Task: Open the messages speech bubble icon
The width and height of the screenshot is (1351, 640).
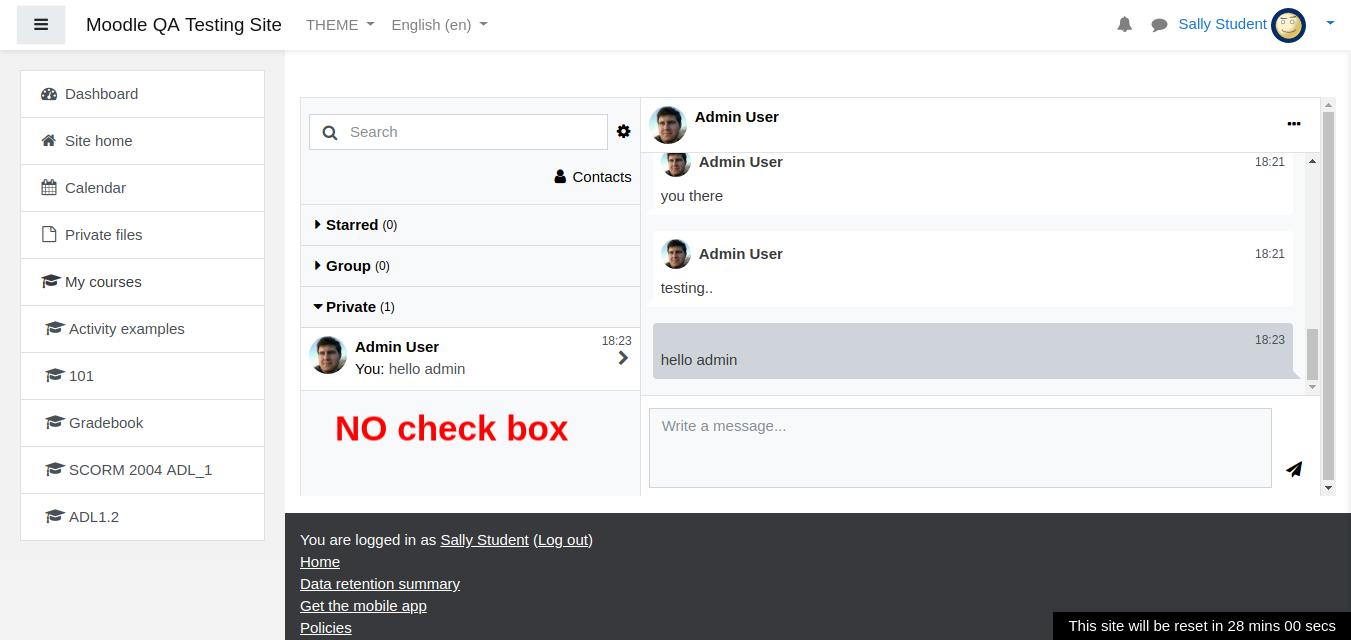Action: [x=1159, y=25]
